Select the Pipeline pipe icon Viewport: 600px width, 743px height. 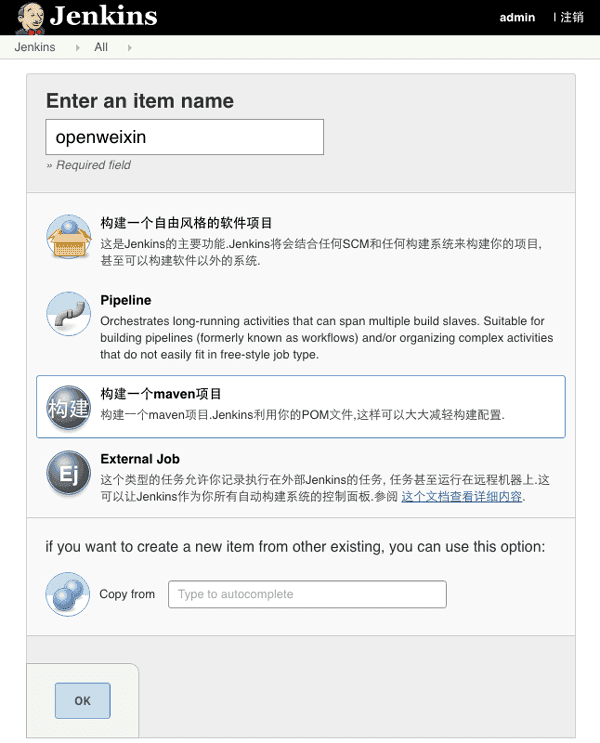[69, 314]
